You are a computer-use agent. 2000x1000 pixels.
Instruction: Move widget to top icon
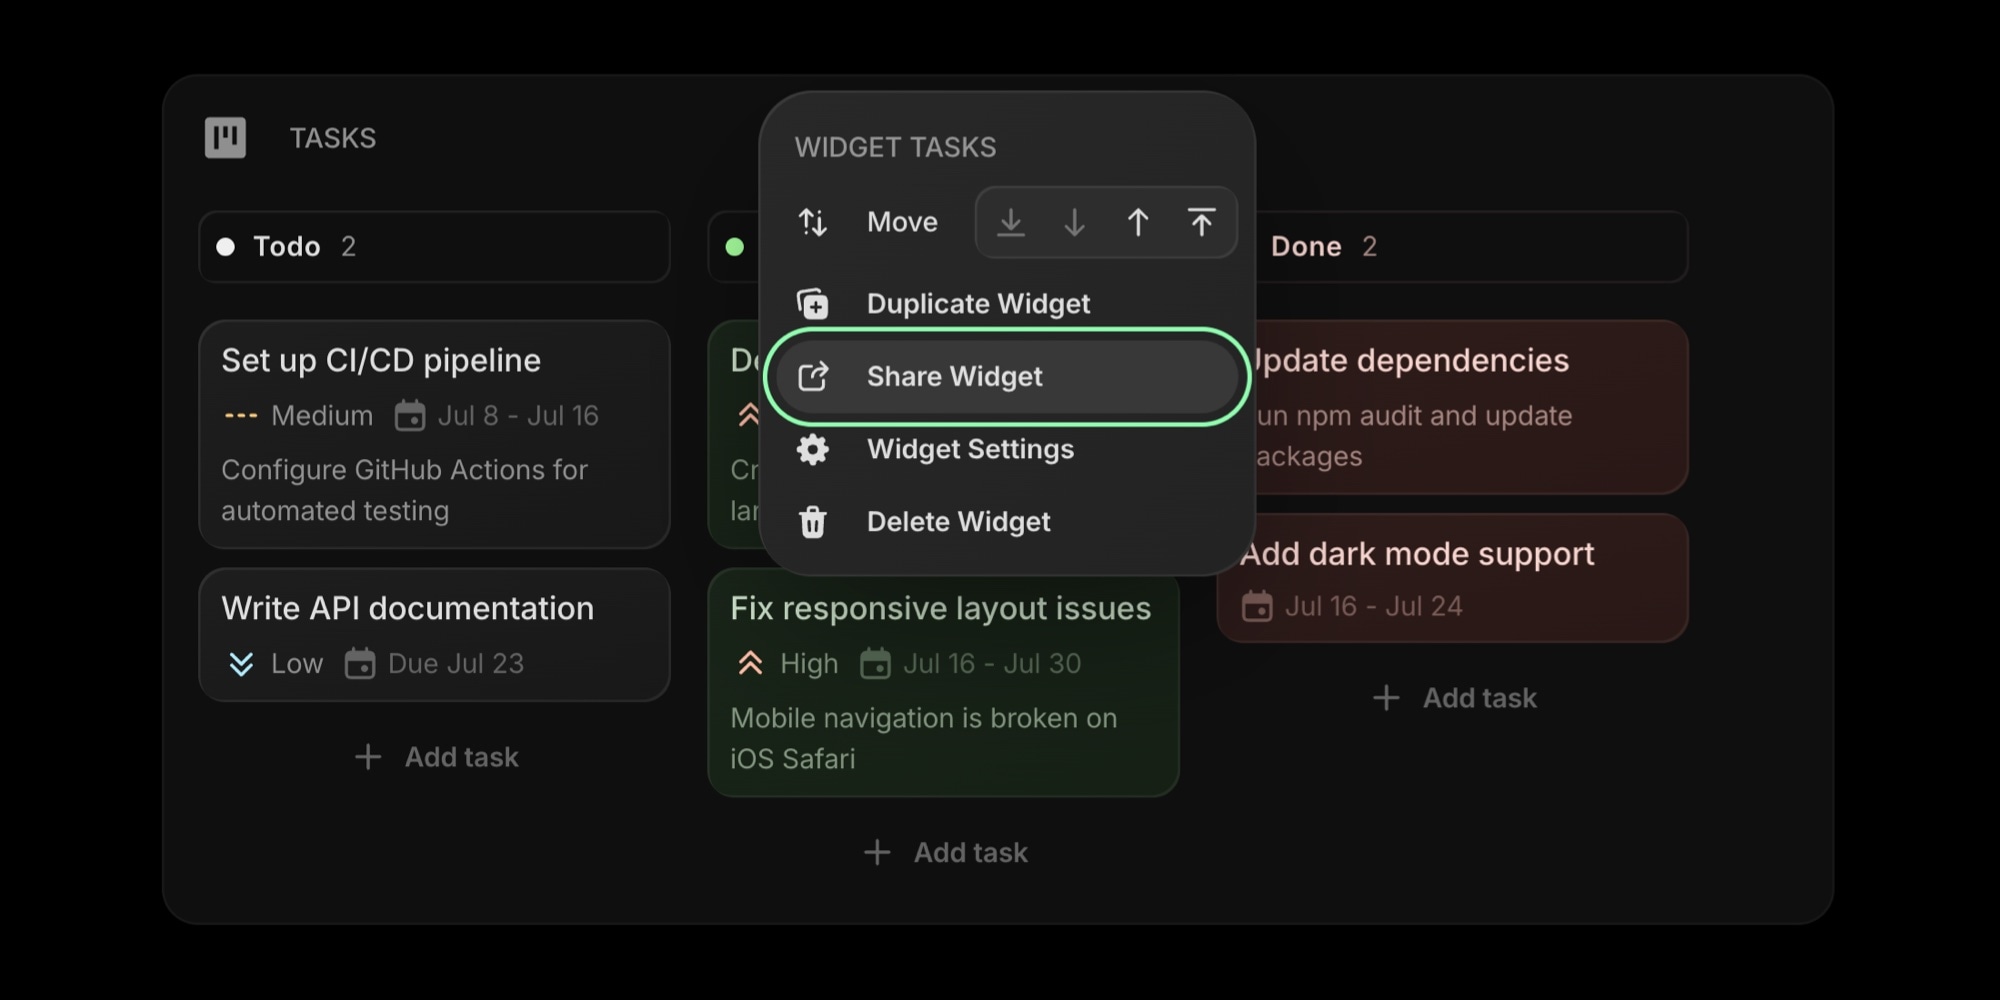1201,222
